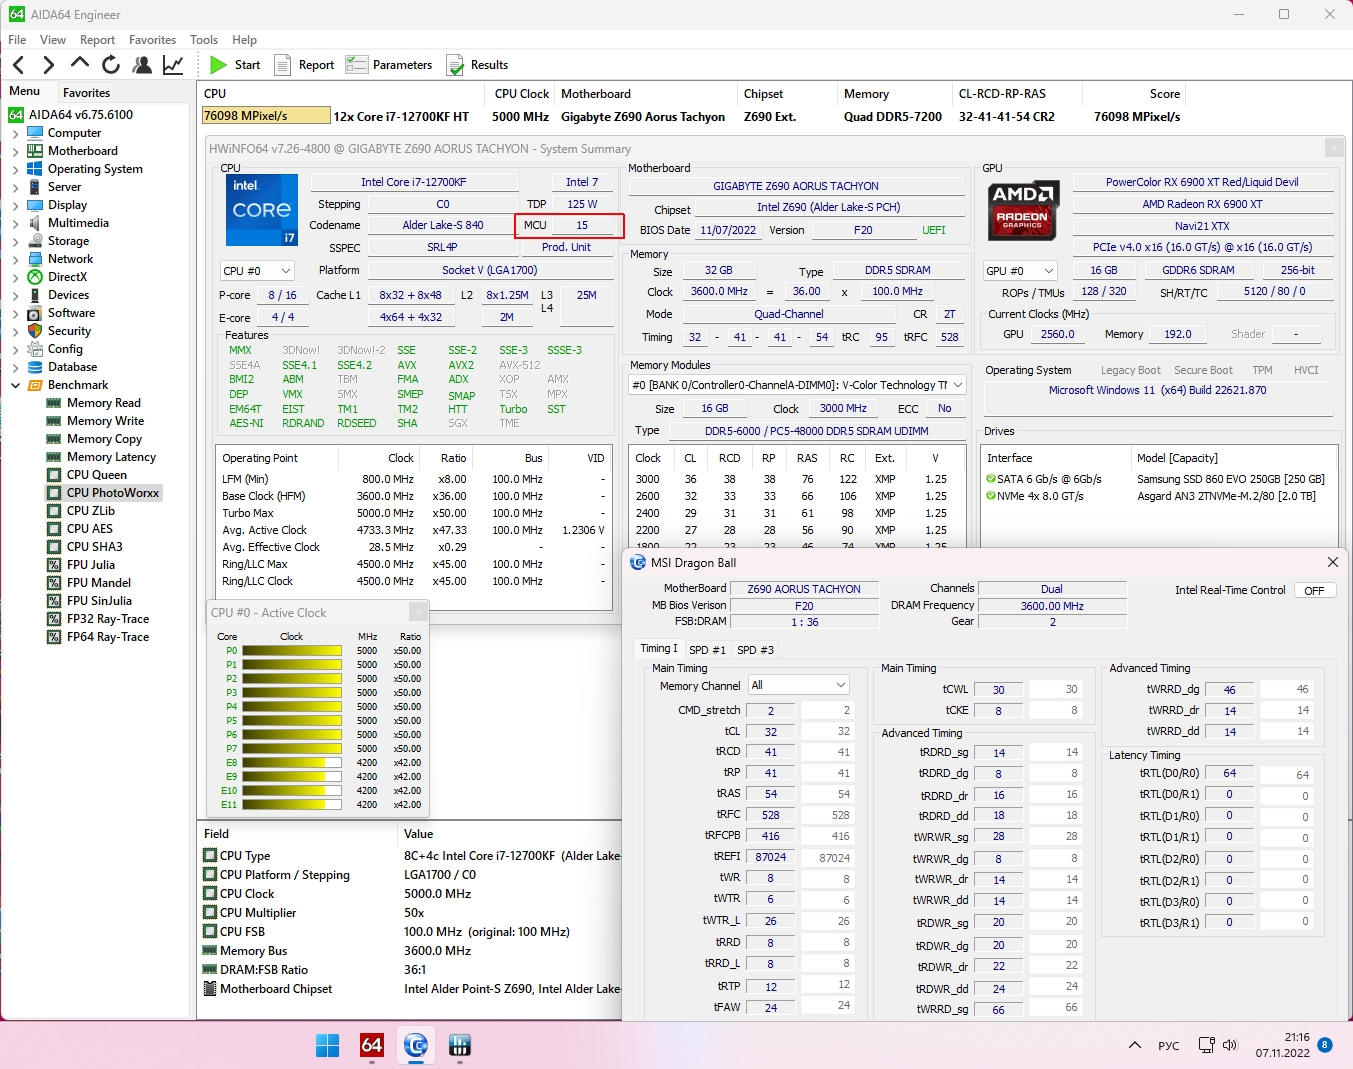Click the graph chart toolbar icon
The image size is (1353, 1069).
pos(173,65)
